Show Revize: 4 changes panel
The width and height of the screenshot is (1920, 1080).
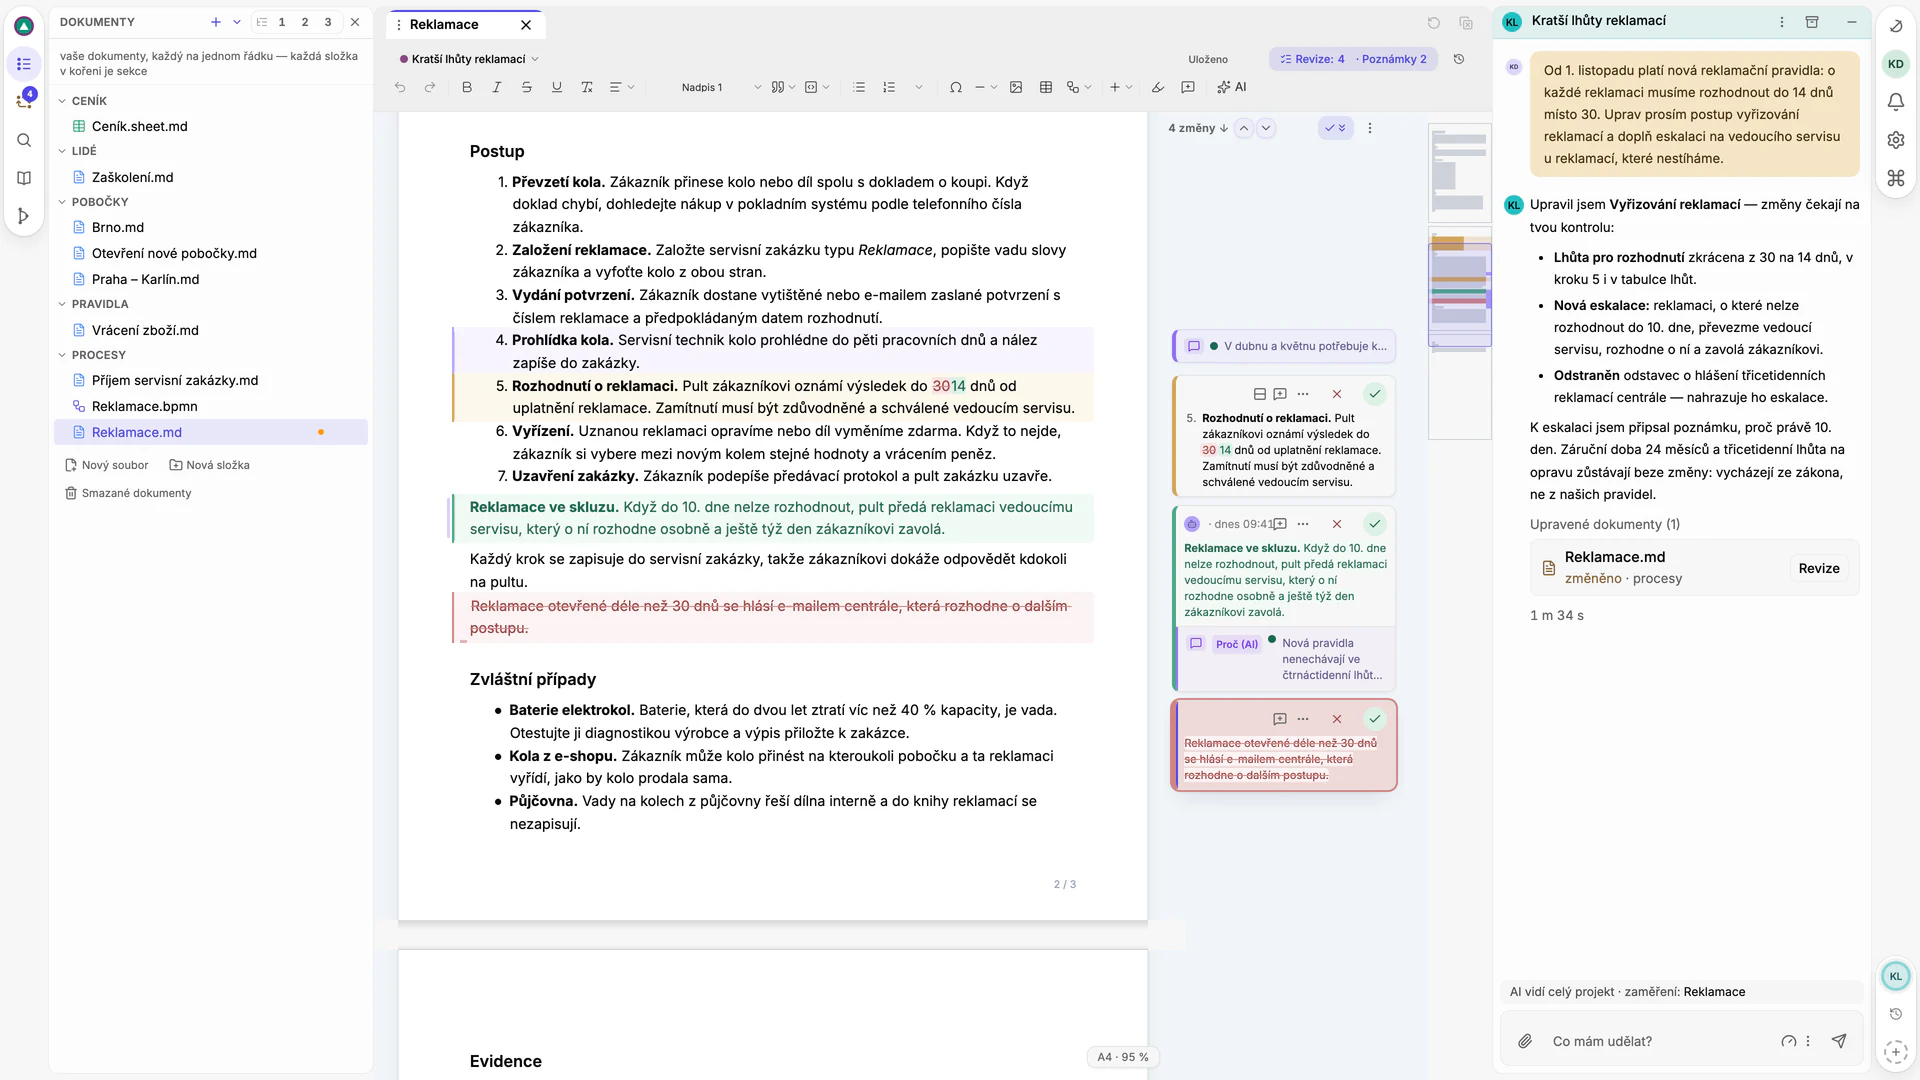coord(1312,59)
